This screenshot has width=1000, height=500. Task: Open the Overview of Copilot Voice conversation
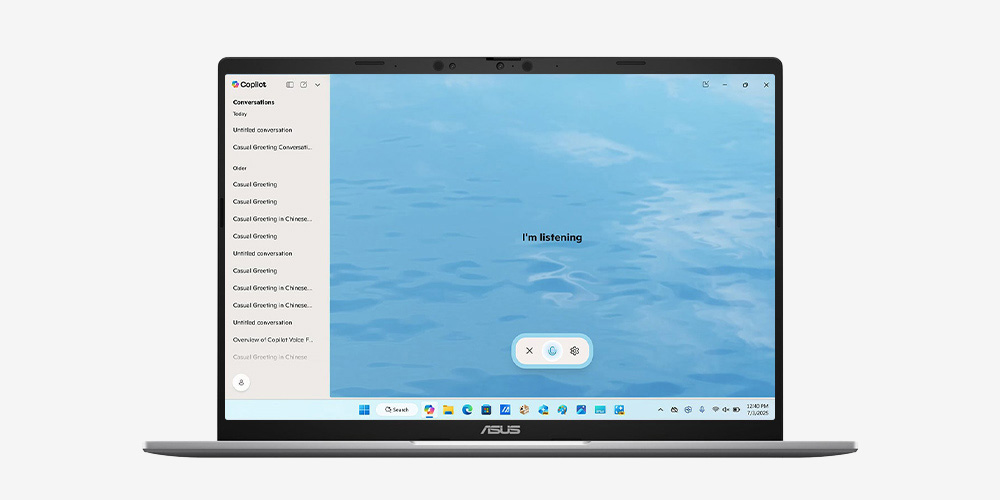click(x=273, y=340)
